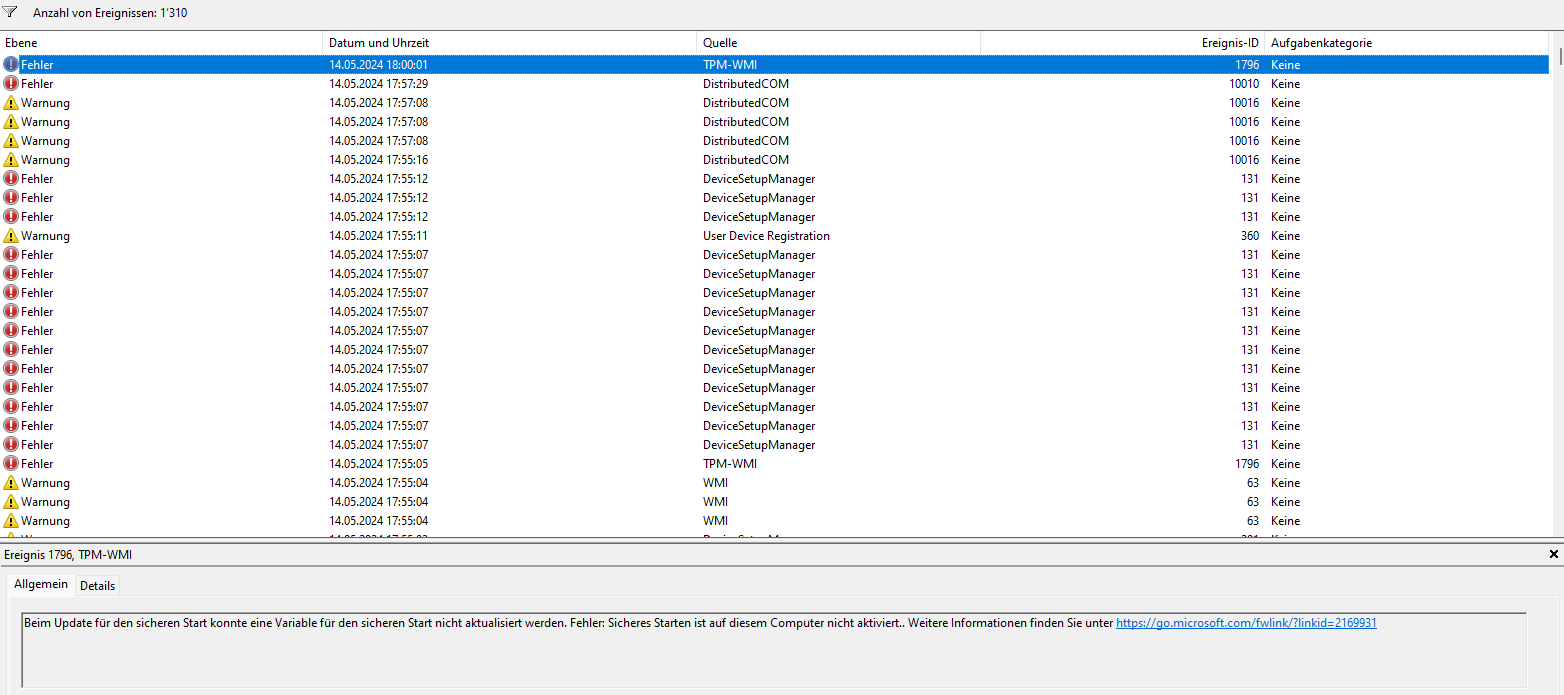Image resolution: width=1564 pixels, height=695 pixels.
Task: Sort by the Ebene column header
Action: click(x=162, y=43)
